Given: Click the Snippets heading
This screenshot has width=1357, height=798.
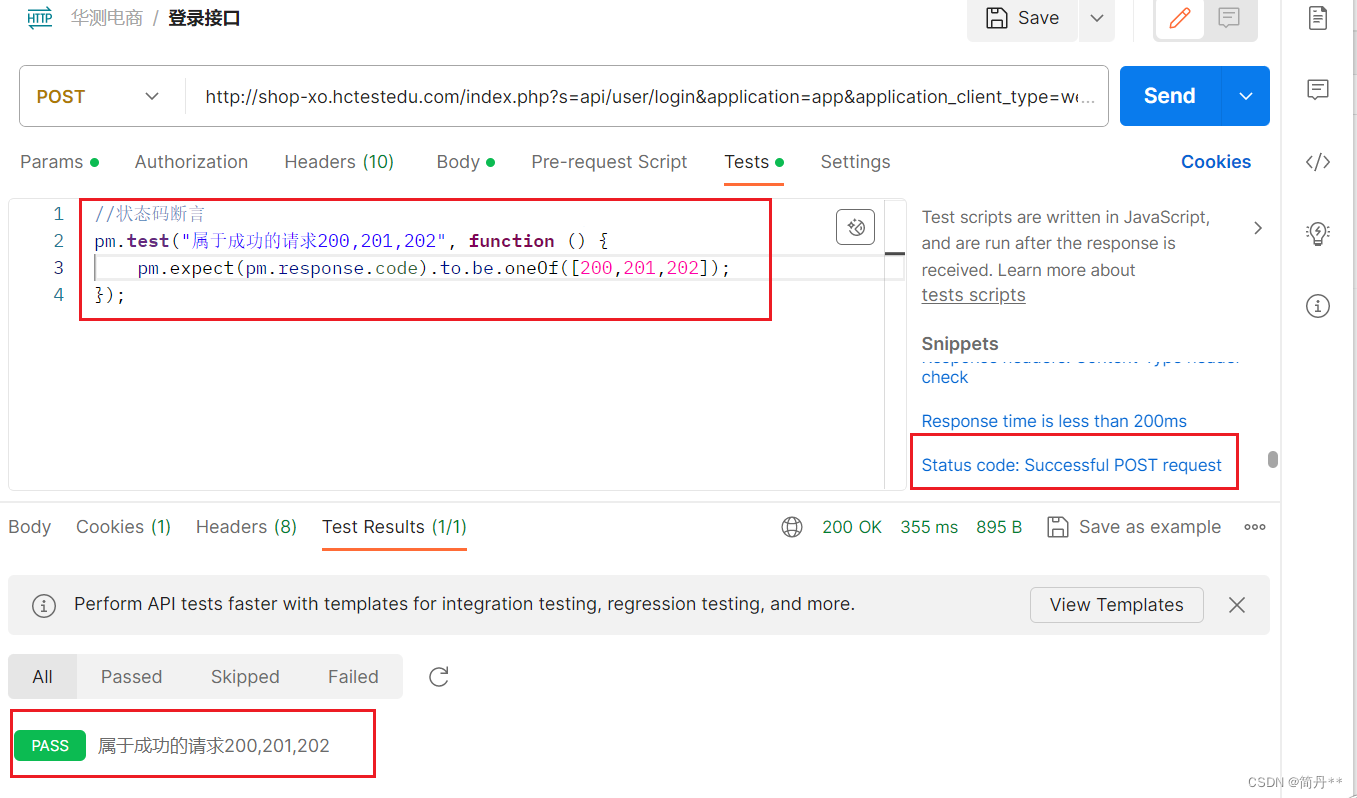Looking at the screenshot, I should pyautogui.click(x=960, y=343).
